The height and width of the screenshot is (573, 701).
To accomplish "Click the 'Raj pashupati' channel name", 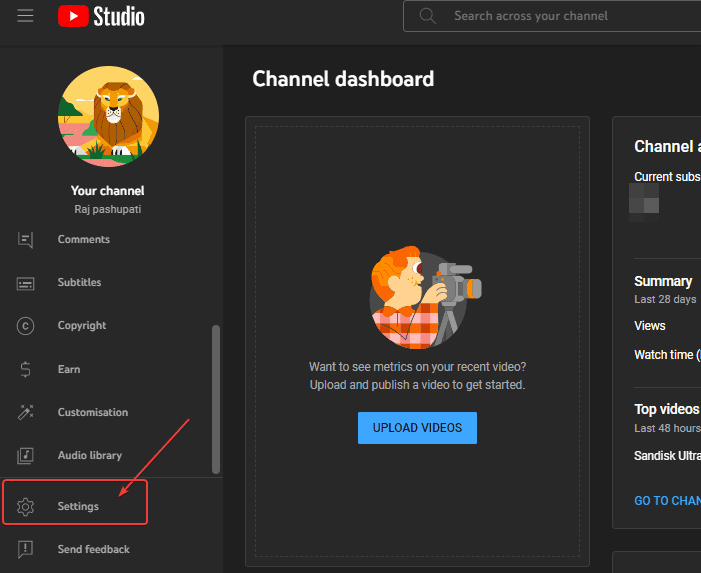I will click(108, 209).
